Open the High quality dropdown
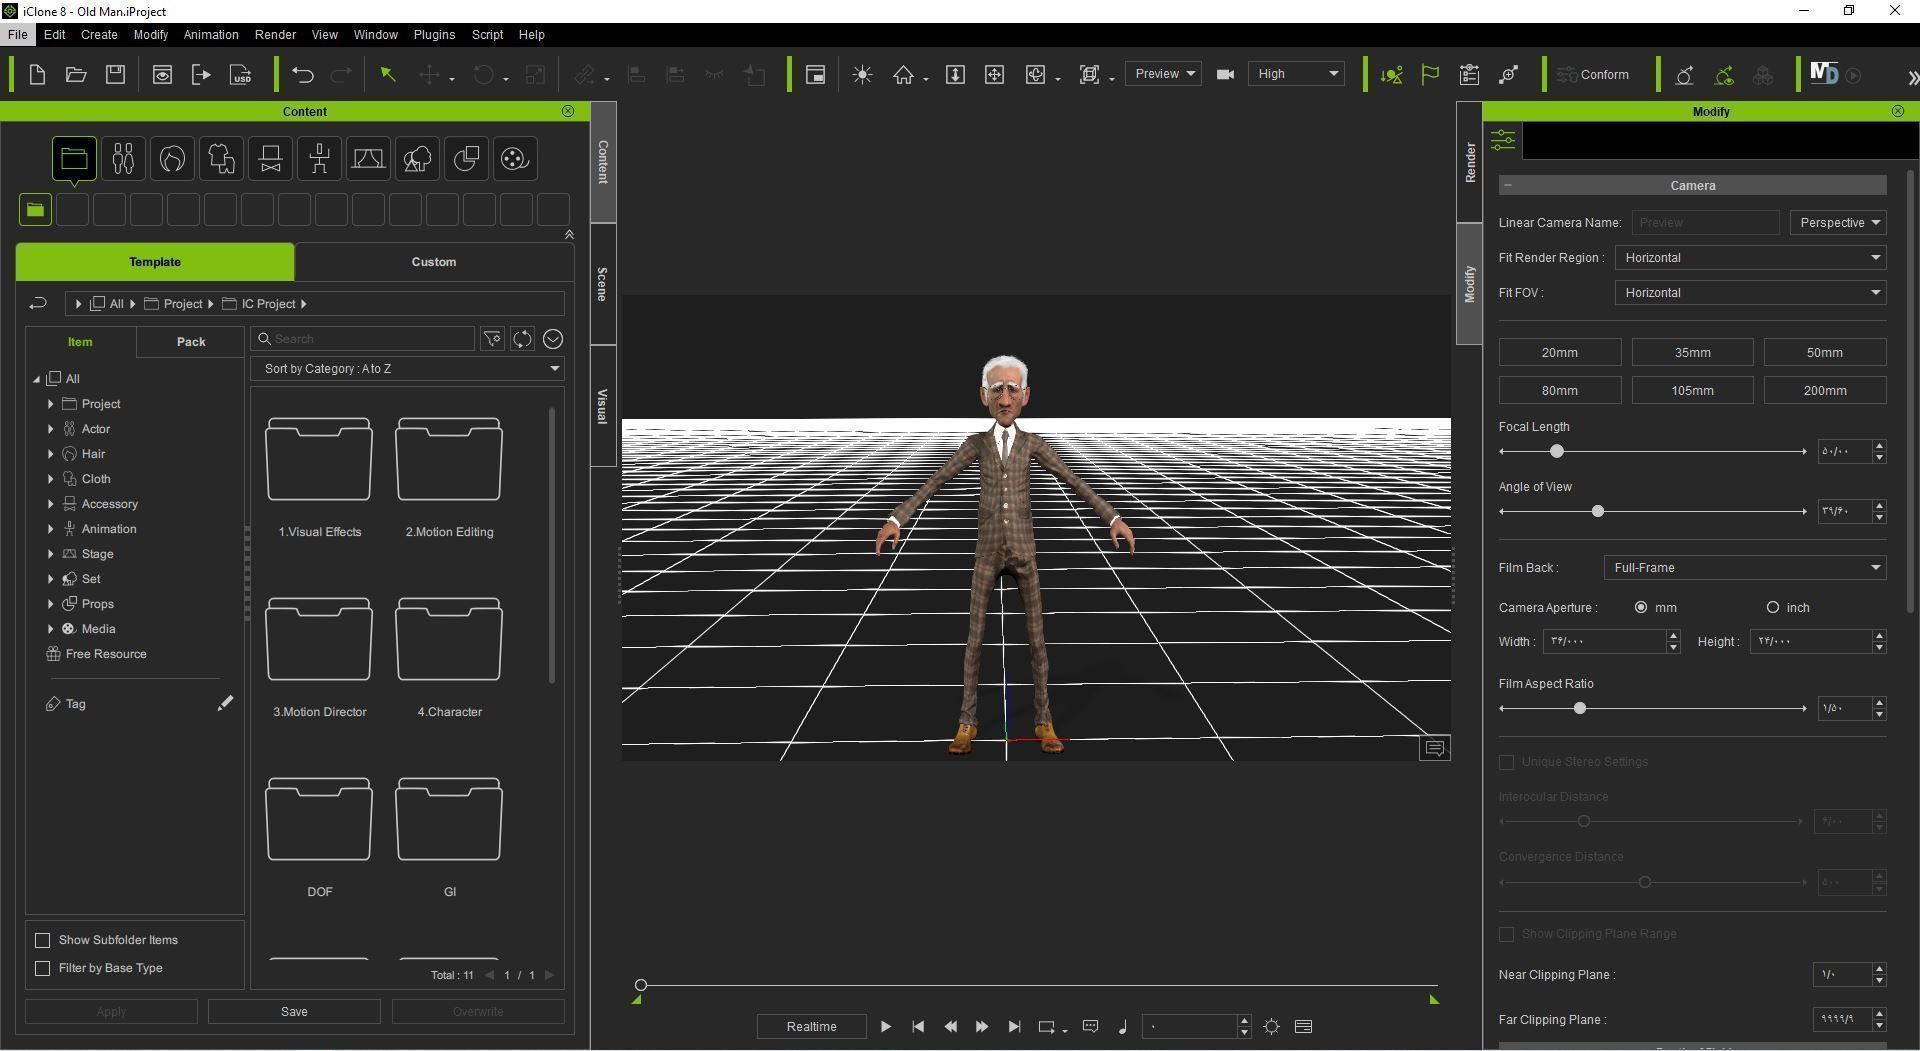Viewport: 1920px width, 1051px height. click(1296, 74)
